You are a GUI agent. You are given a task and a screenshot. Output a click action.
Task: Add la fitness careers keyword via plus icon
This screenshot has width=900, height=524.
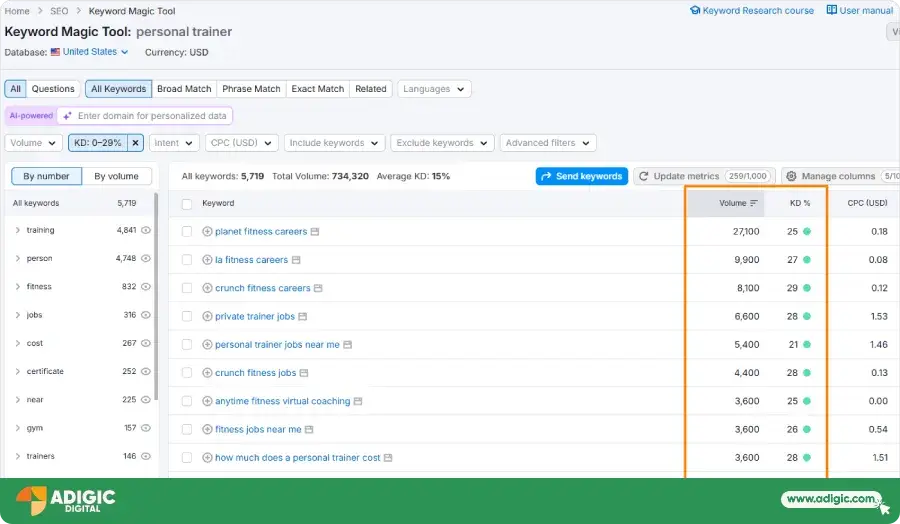tap(207, 259)
